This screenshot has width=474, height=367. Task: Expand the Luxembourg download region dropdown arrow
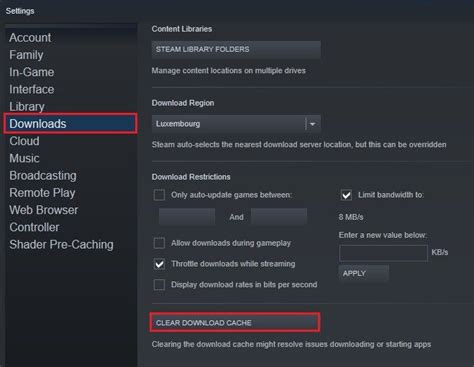tap(313, 124)
